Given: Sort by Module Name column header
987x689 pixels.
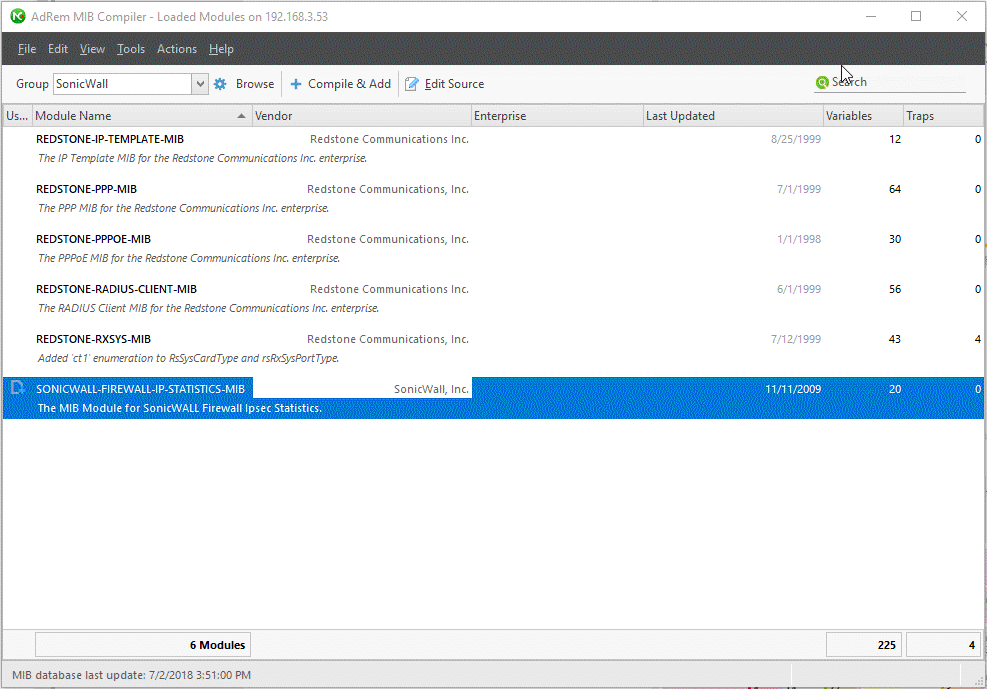Looking at the screenshot, I should pos(142,116).
